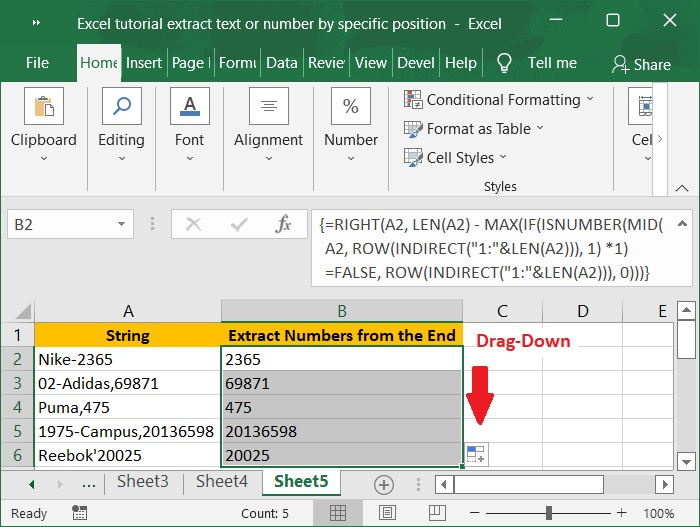Click the Number percent group icon

(x=351, y=108)
